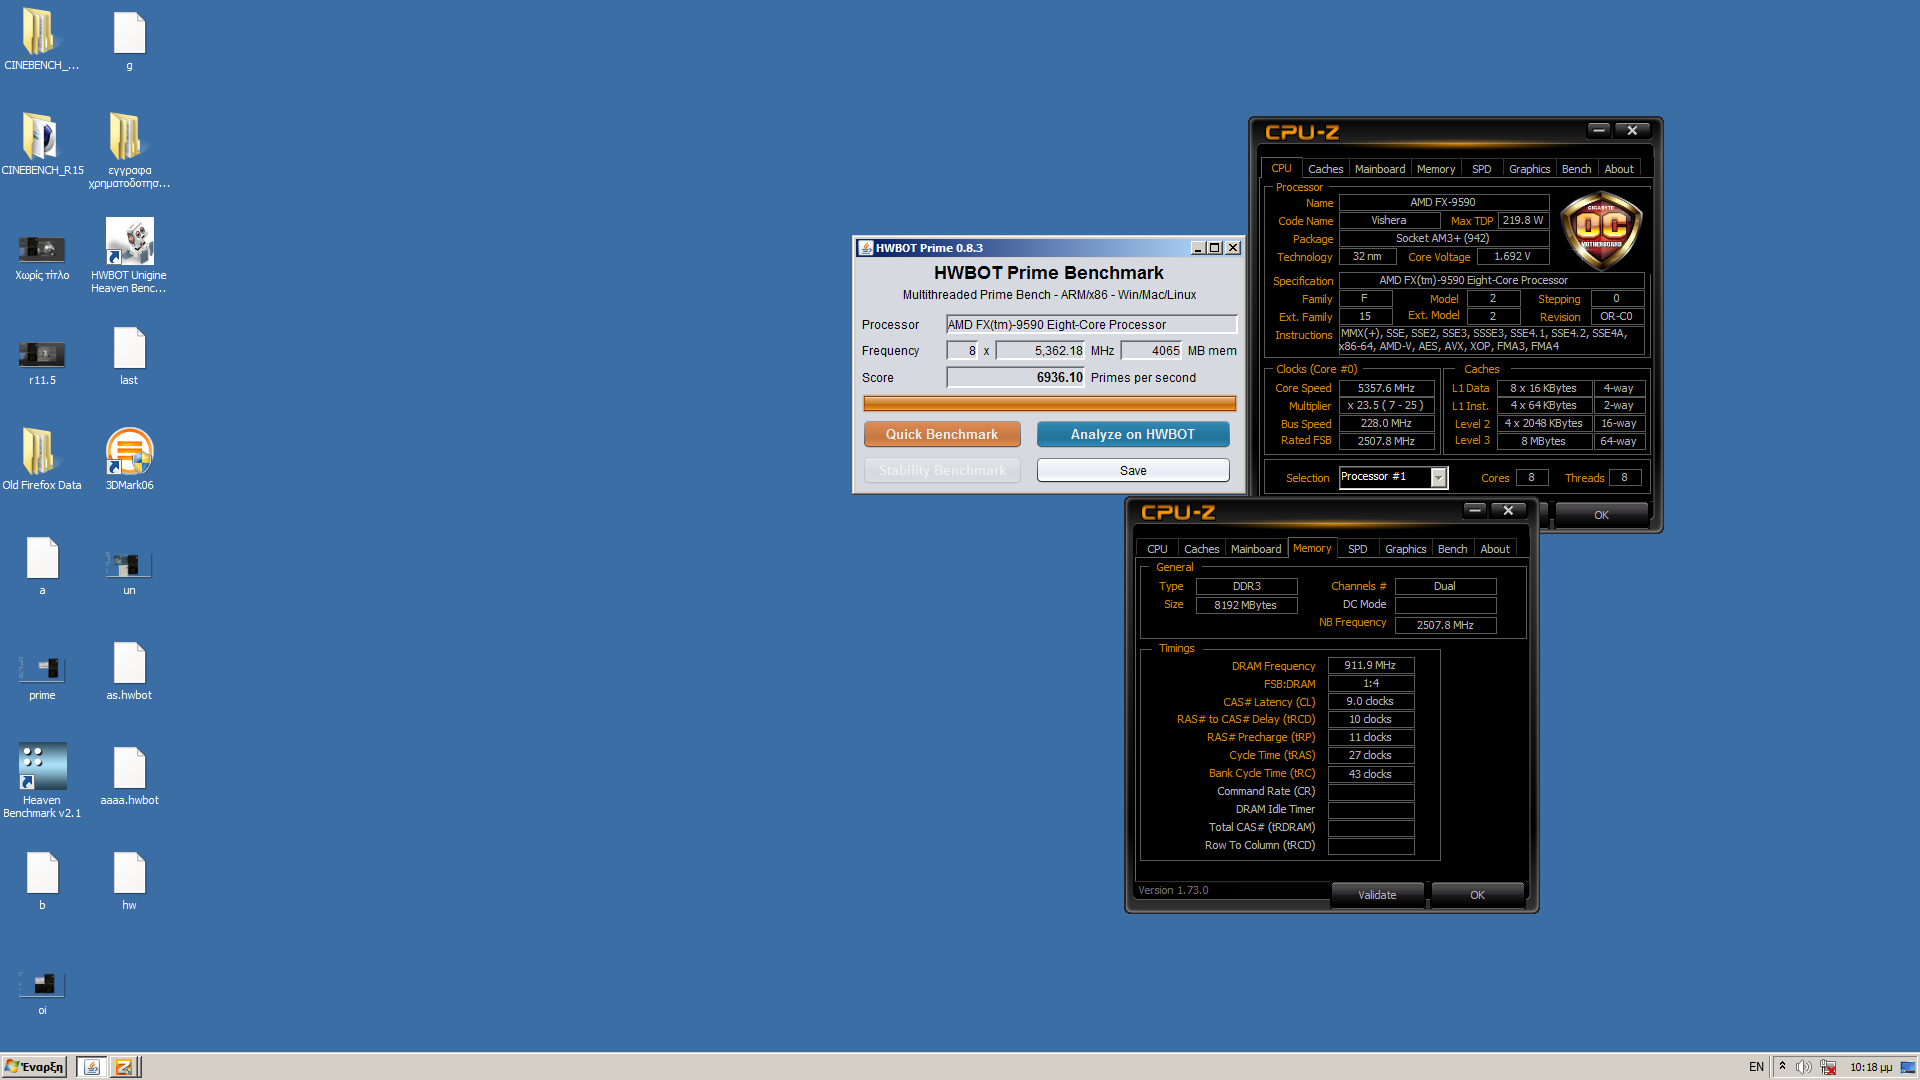The height and width of the screenshot is (1080, 1920).
Task: Click OK in lower CPU-Z window
Action: pyautogui.click(x=1477, y=895)
